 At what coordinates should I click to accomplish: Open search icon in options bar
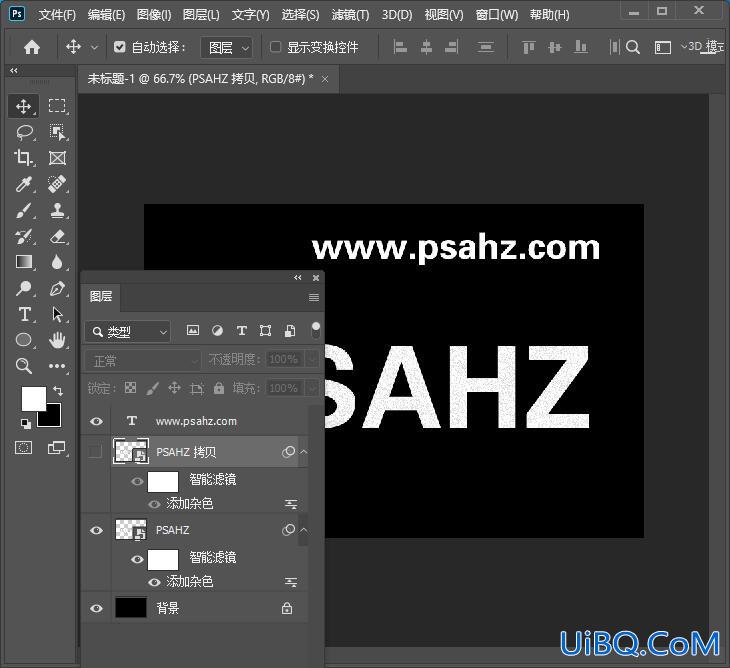pos(633,47)
